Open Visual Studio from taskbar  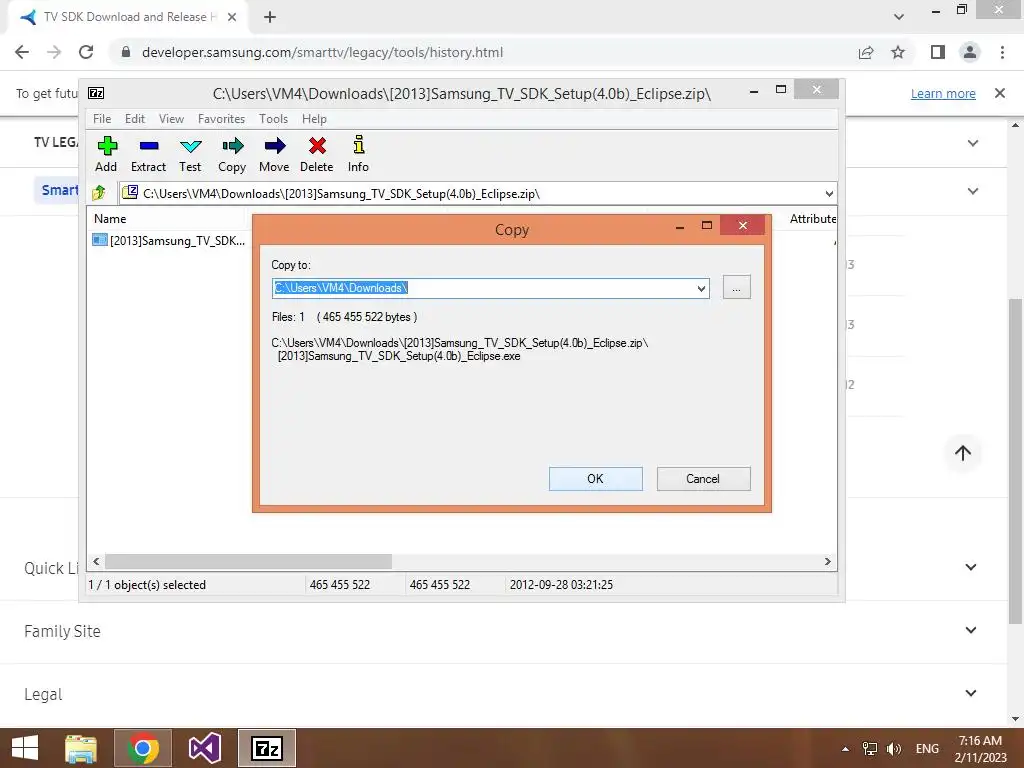[x=205, y=748]
